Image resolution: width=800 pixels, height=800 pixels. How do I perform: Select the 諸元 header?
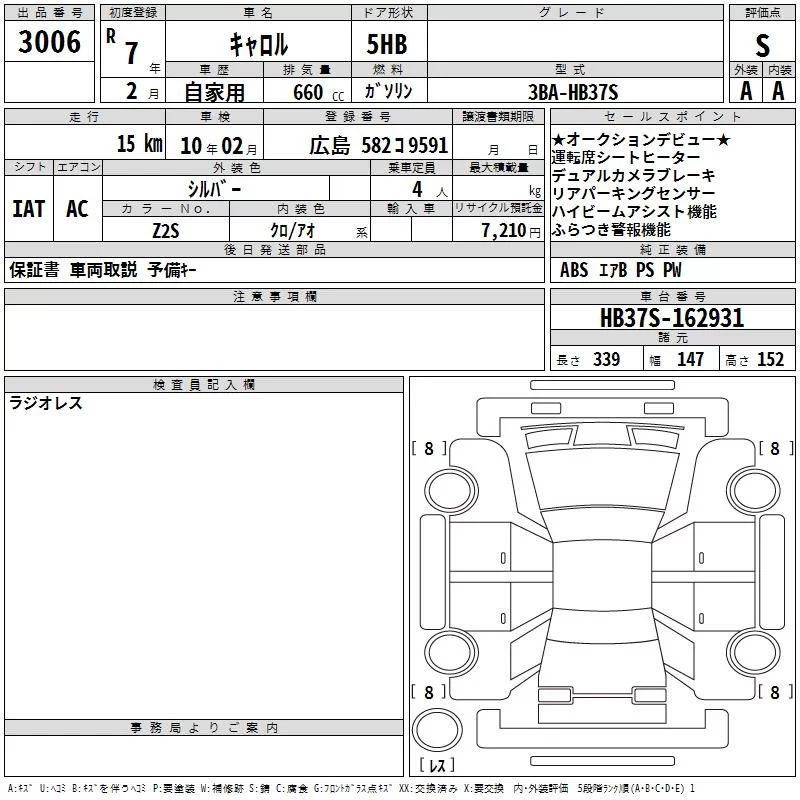[x=673, y=337]
